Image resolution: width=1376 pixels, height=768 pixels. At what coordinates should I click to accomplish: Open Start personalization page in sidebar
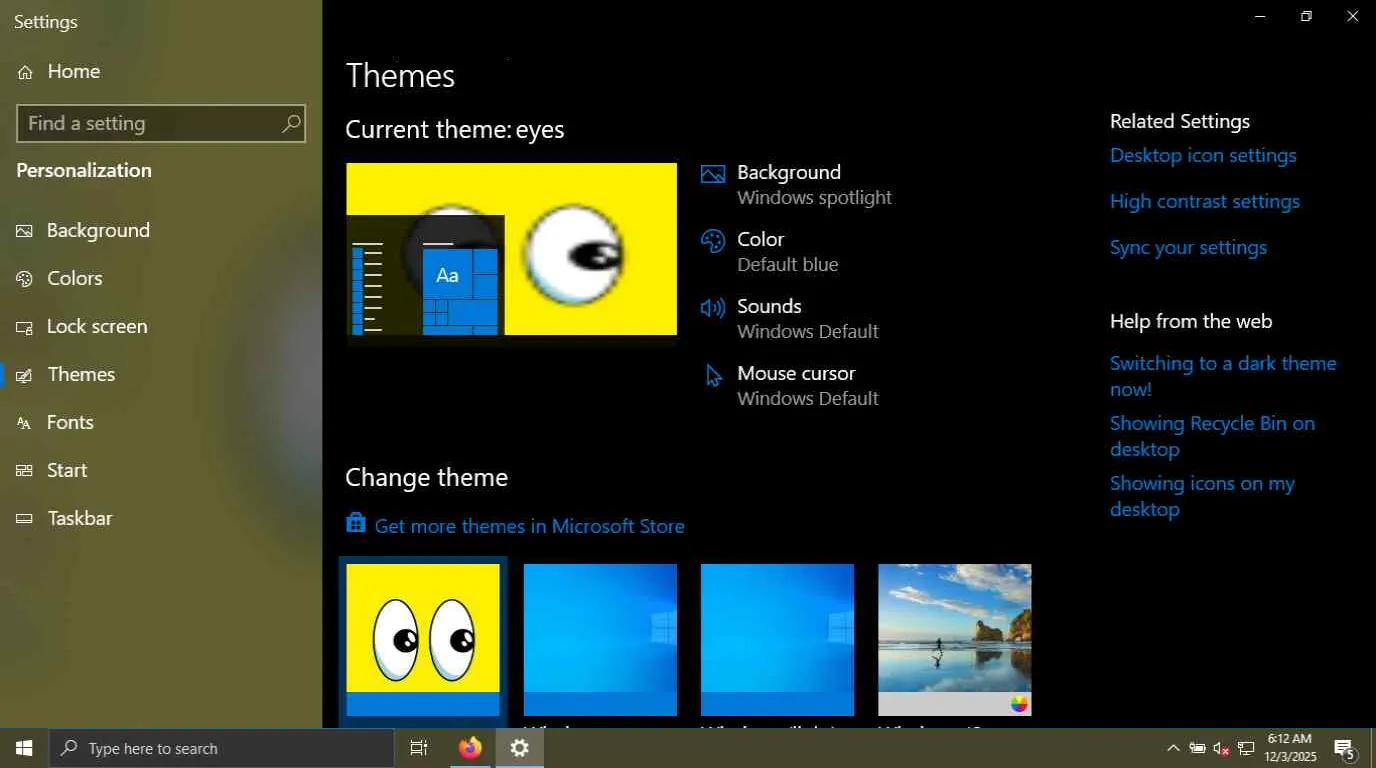click(67, 470)
